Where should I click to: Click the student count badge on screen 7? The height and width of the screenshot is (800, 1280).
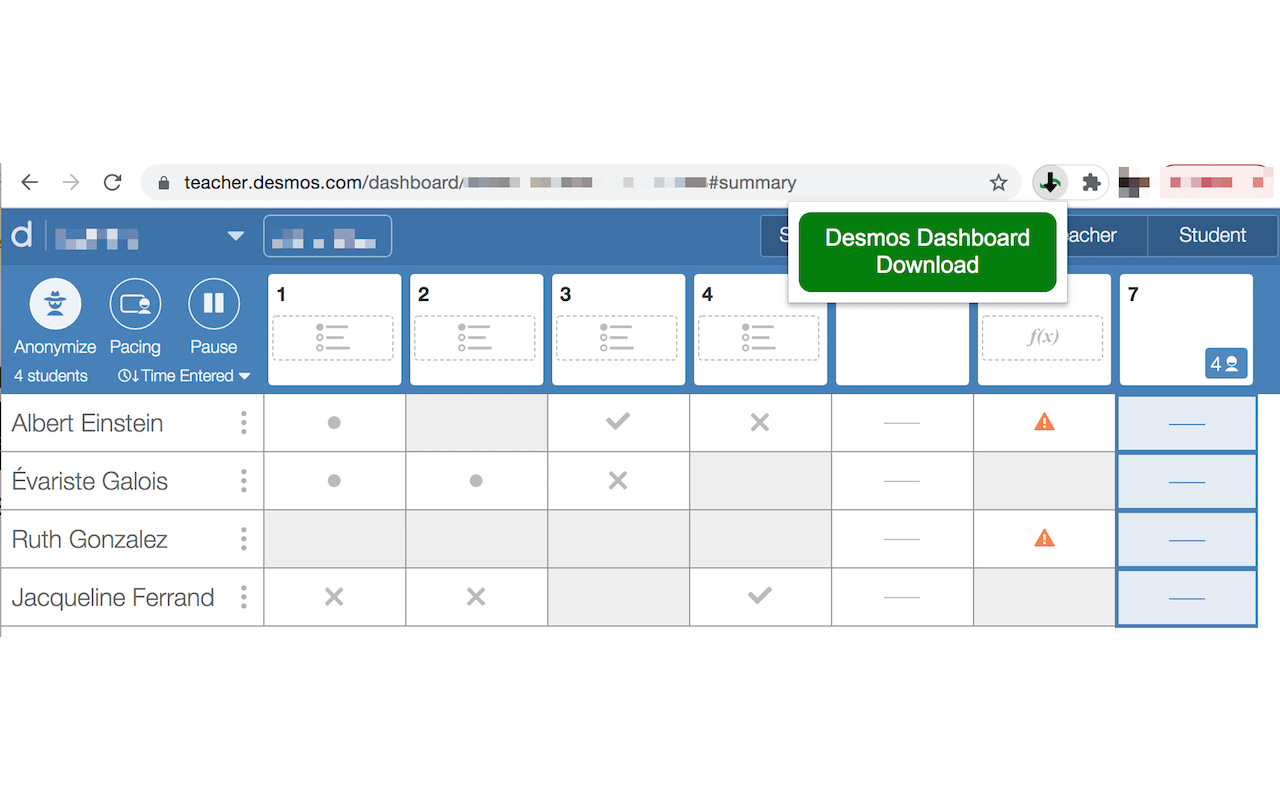pos(1227,364)
